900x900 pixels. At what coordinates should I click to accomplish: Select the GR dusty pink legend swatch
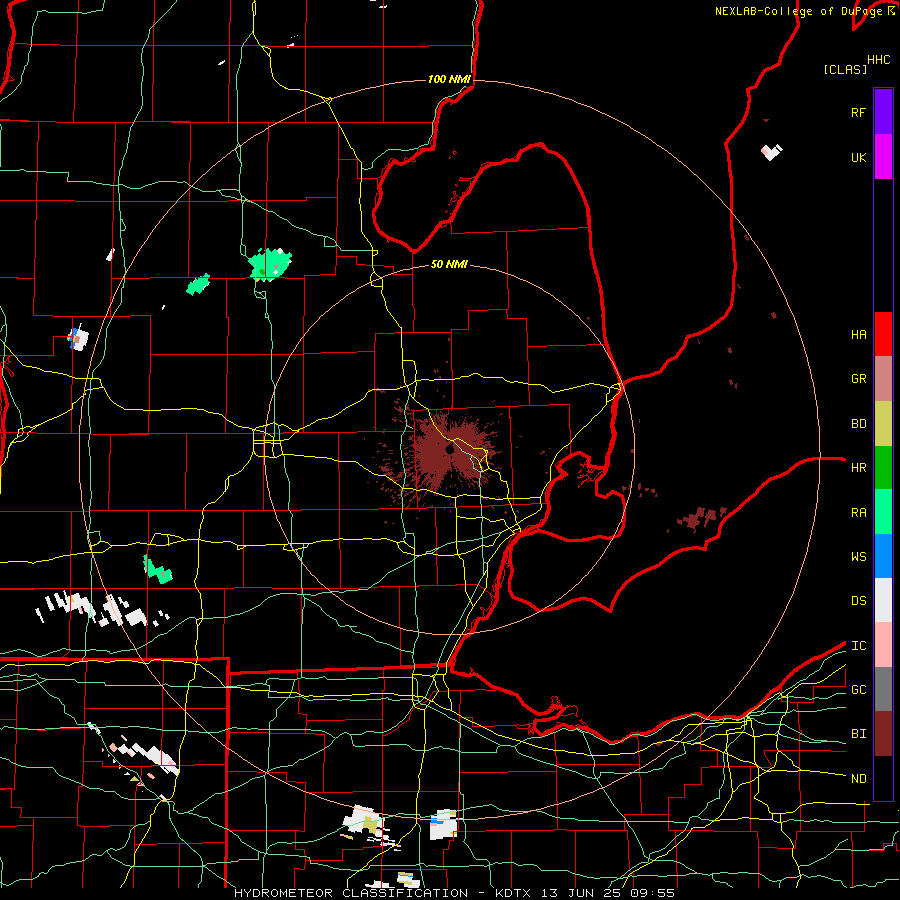coord(883,378)
